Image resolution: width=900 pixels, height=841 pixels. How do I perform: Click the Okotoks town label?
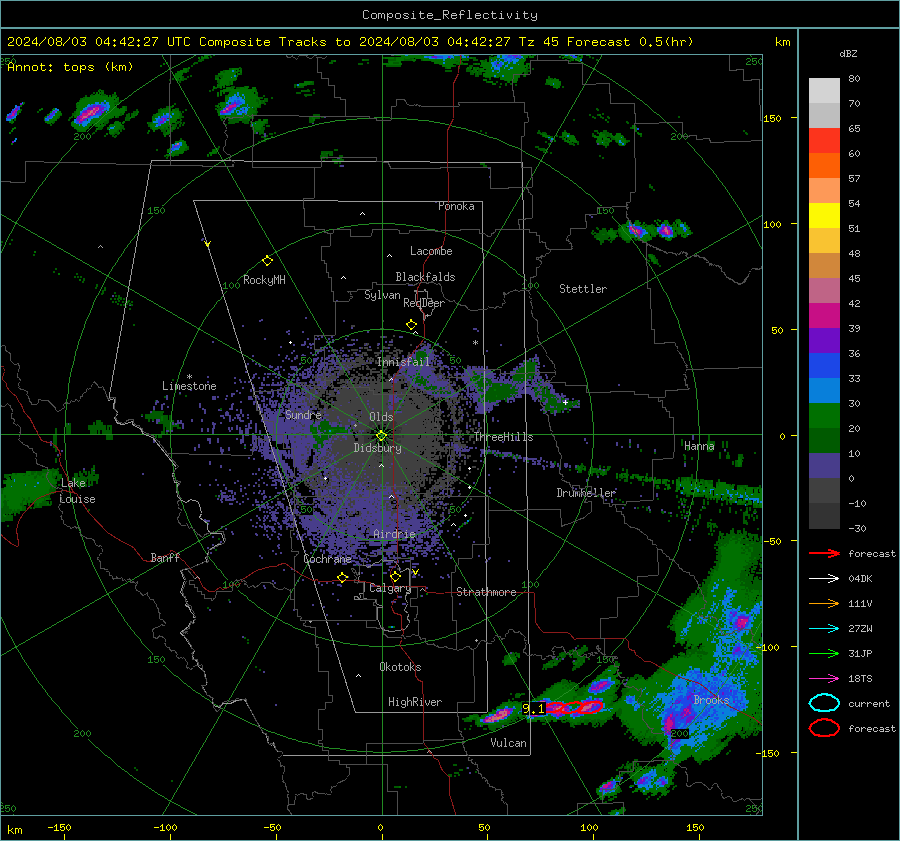[400, 667]
